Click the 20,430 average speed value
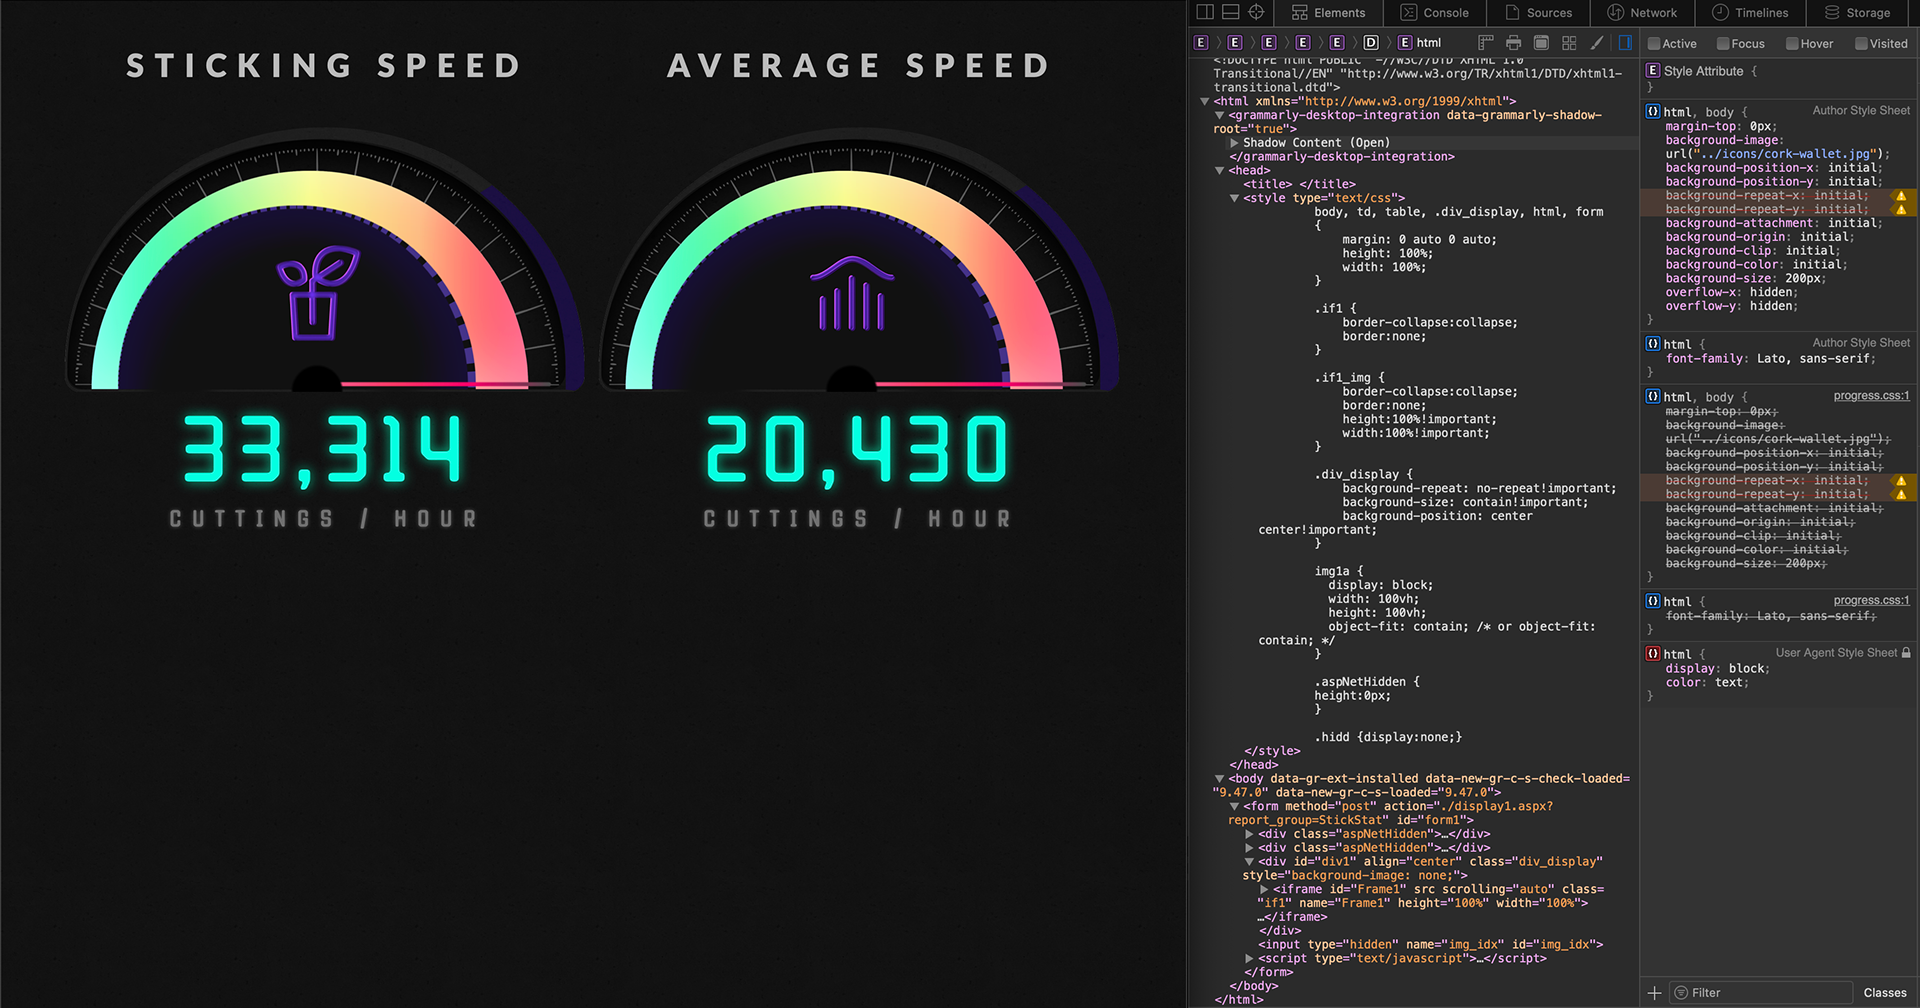 click(x=857, y=450)
